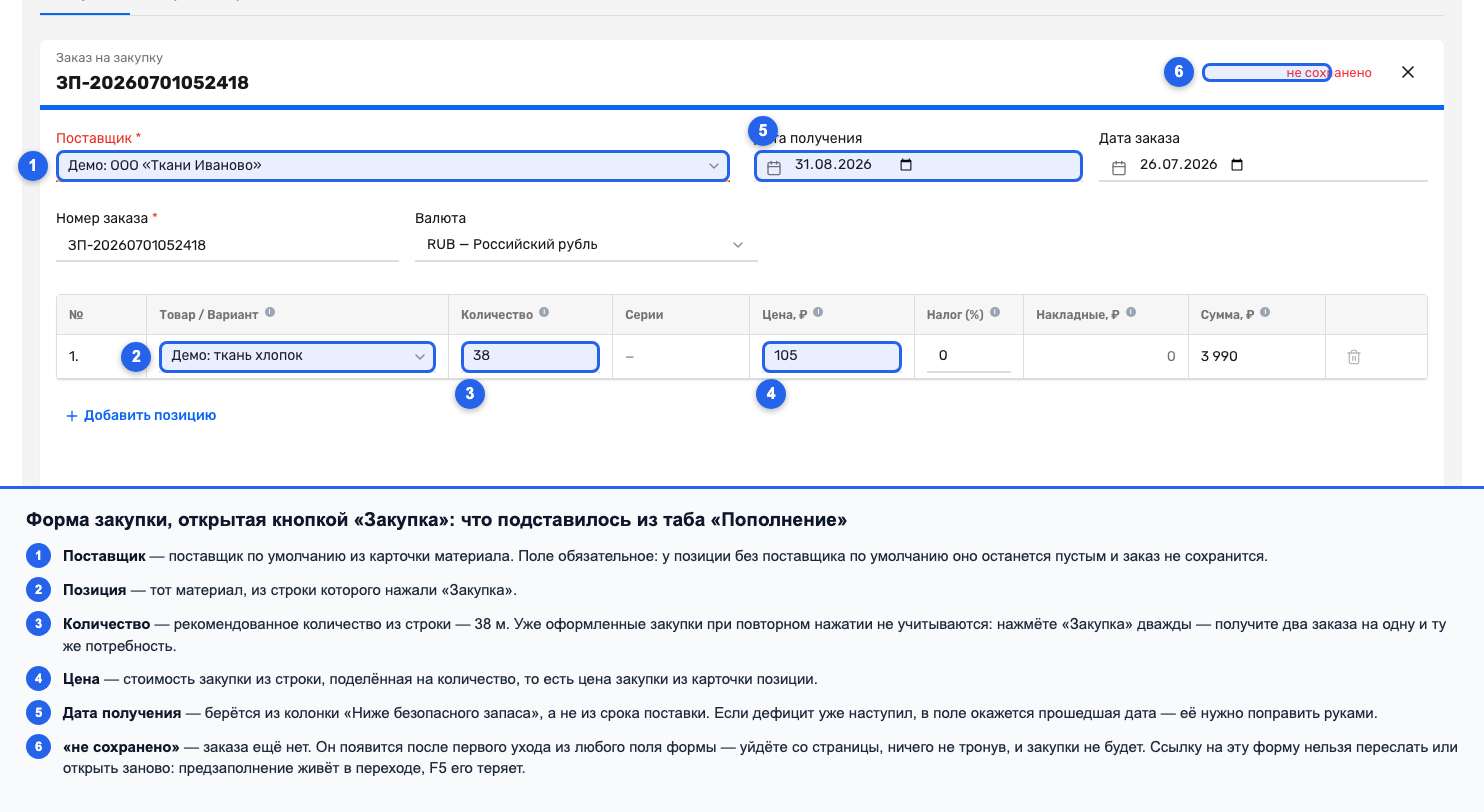Click the Количество field with 38
The image size is (1484, 812).
[x=530, y=356]
